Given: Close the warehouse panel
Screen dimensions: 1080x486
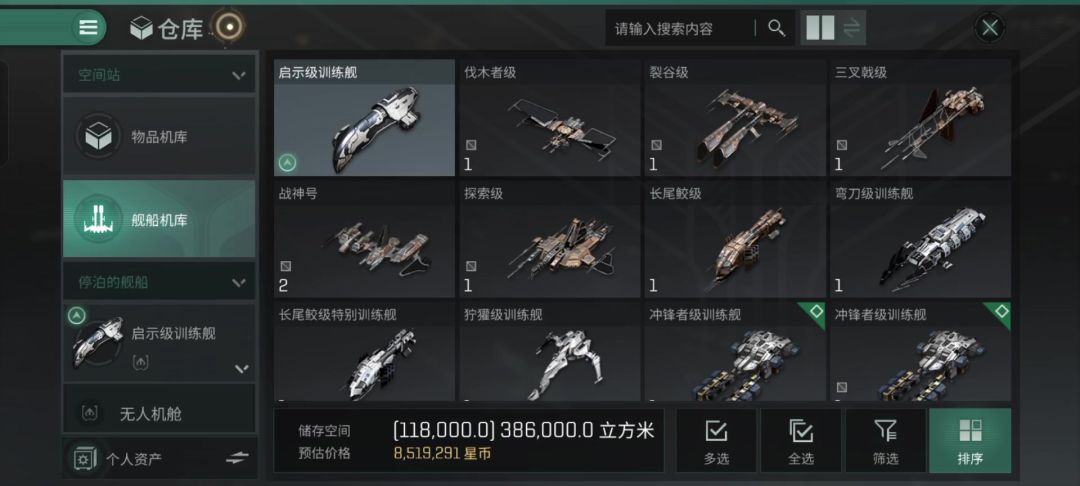Looking at the screenshot, I should [990, 28].
